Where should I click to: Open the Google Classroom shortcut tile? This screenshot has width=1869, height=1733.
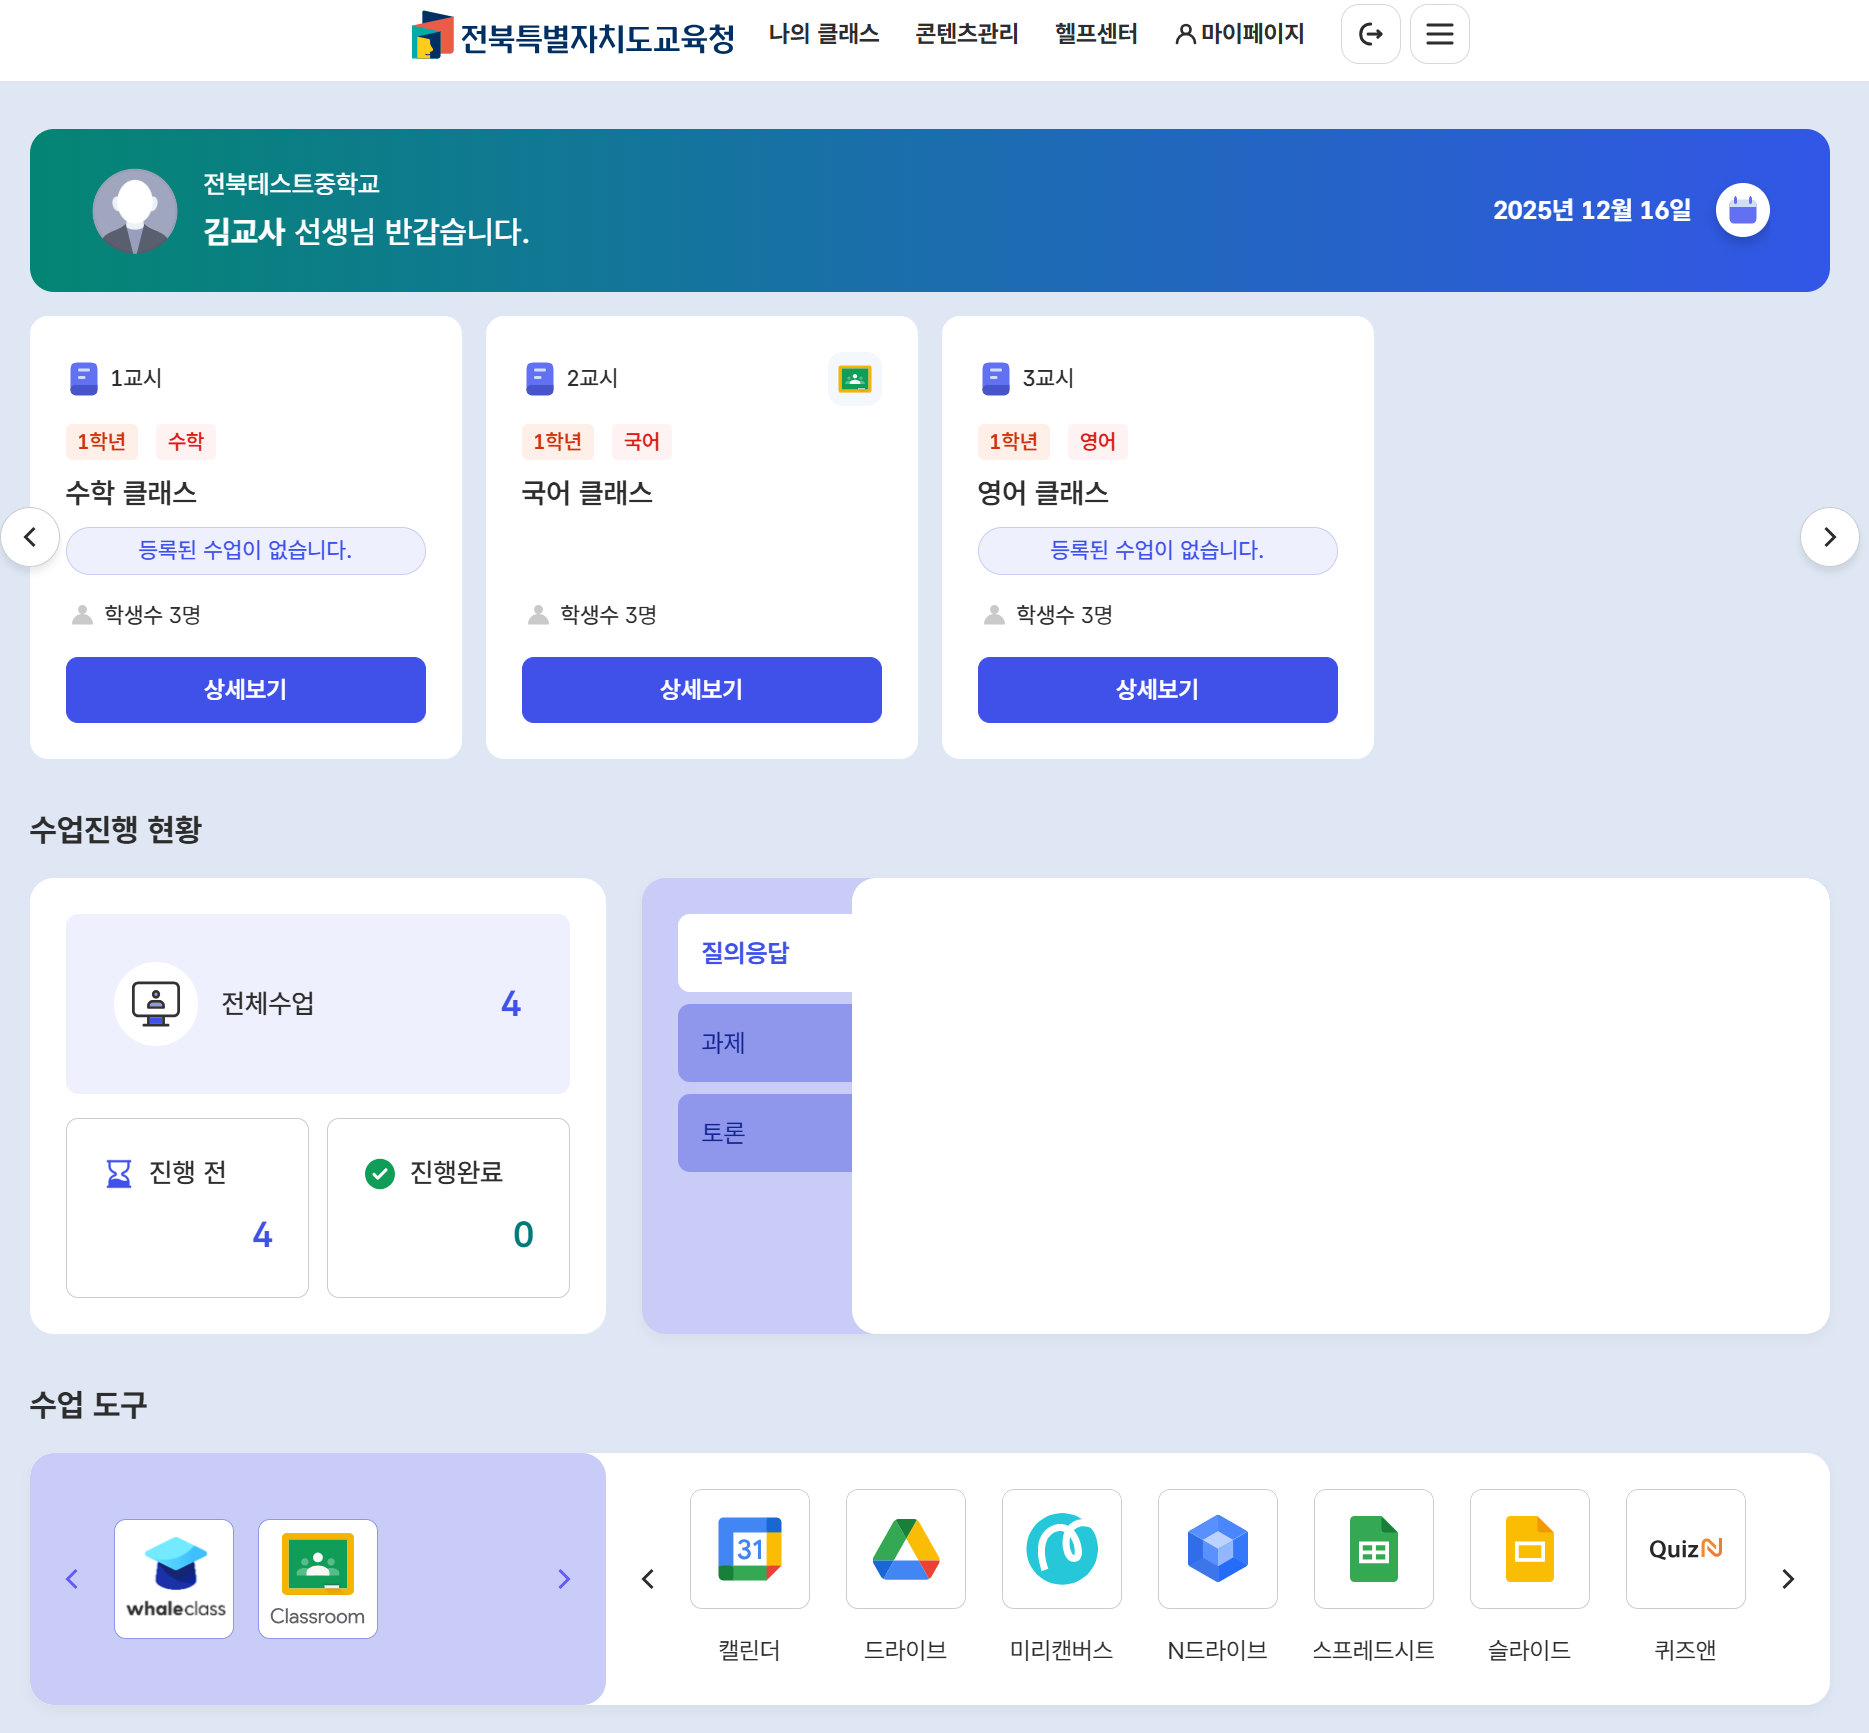[318, 1578]
